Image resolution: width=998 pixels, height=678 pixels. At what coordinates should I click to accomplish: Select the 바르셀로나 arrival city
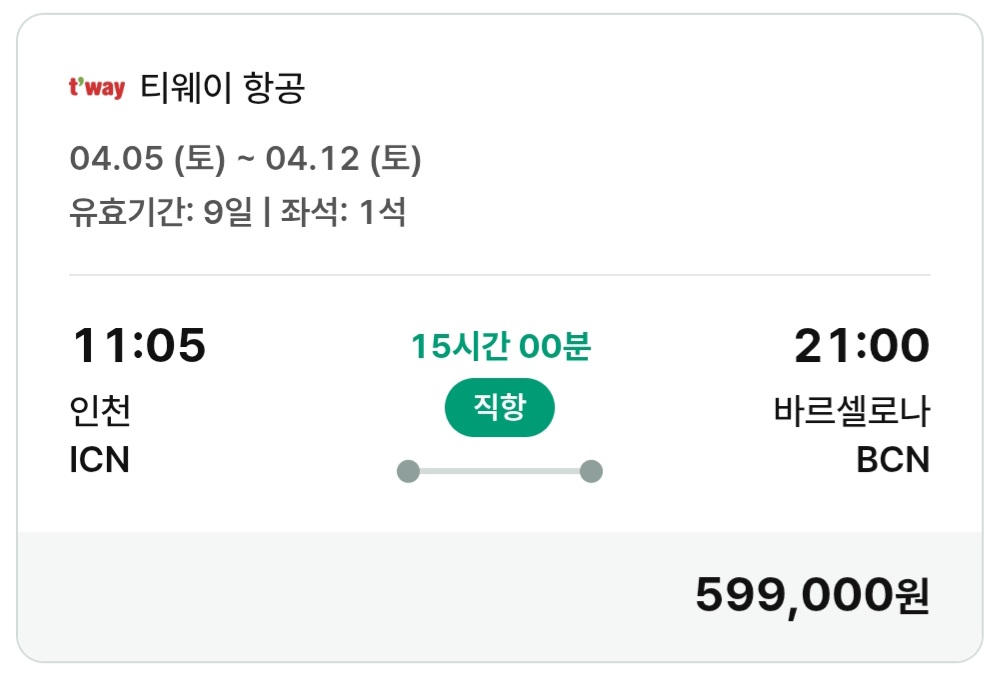(851, 410)
